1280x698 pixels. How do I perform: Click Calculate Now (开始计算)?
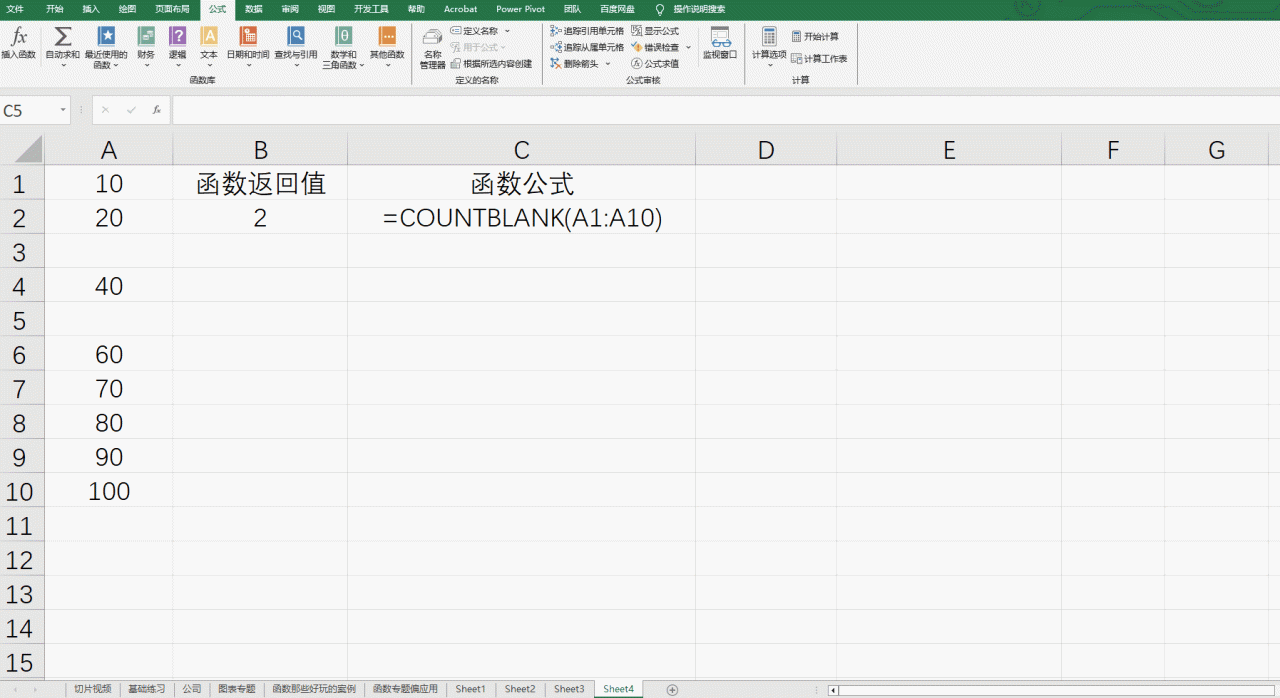click(815, 36)
